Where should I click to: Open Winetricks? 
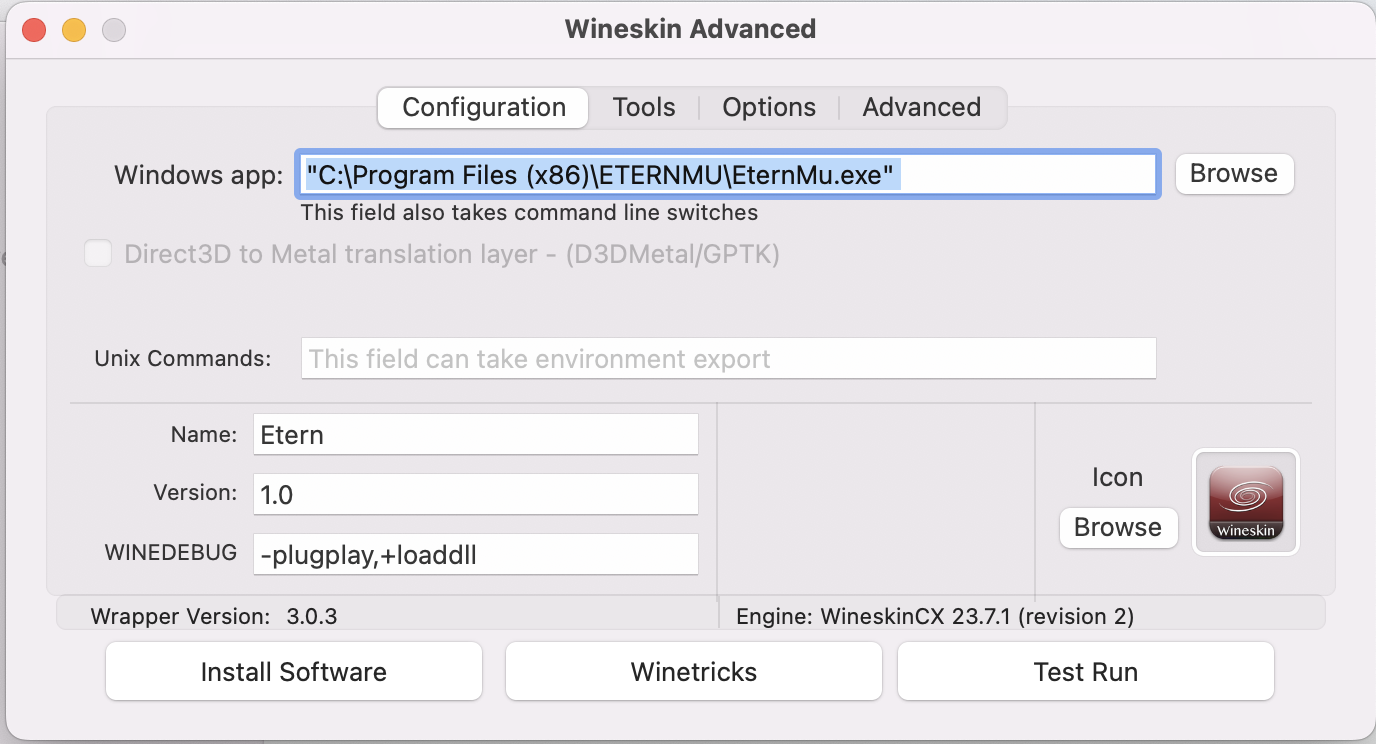click(694, 672)
